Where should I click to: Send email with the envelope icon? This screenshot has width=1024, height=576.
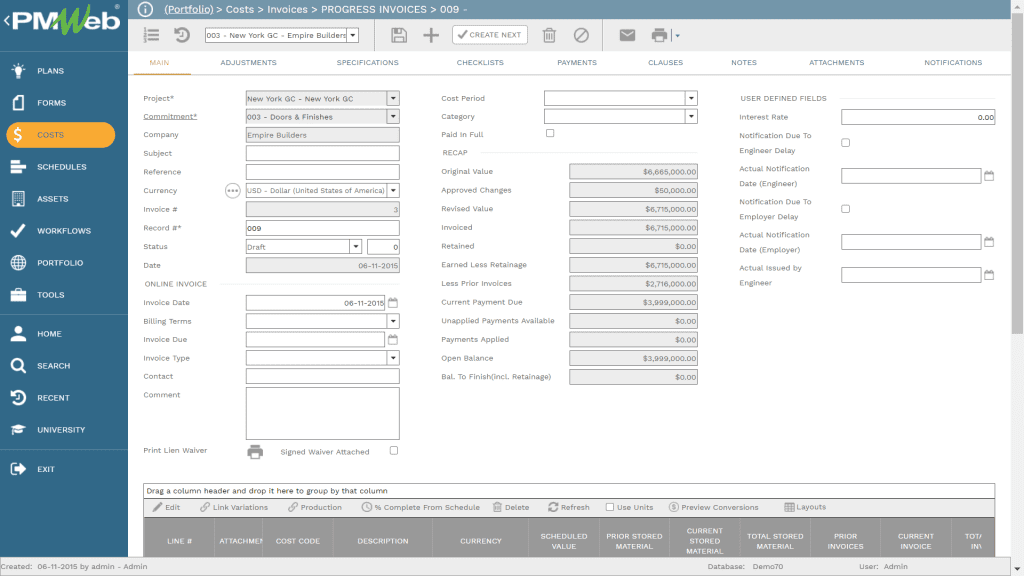click(x=627, y=35)
